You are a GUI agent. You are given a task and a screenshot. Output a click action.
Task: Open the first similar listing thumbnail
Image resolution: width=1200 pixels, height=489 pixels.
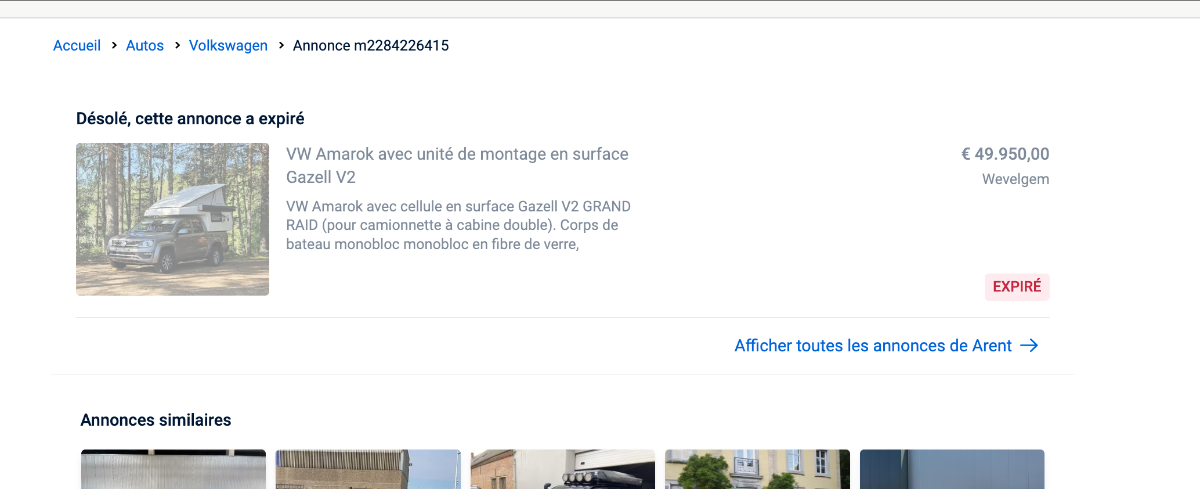coord(173,469)
